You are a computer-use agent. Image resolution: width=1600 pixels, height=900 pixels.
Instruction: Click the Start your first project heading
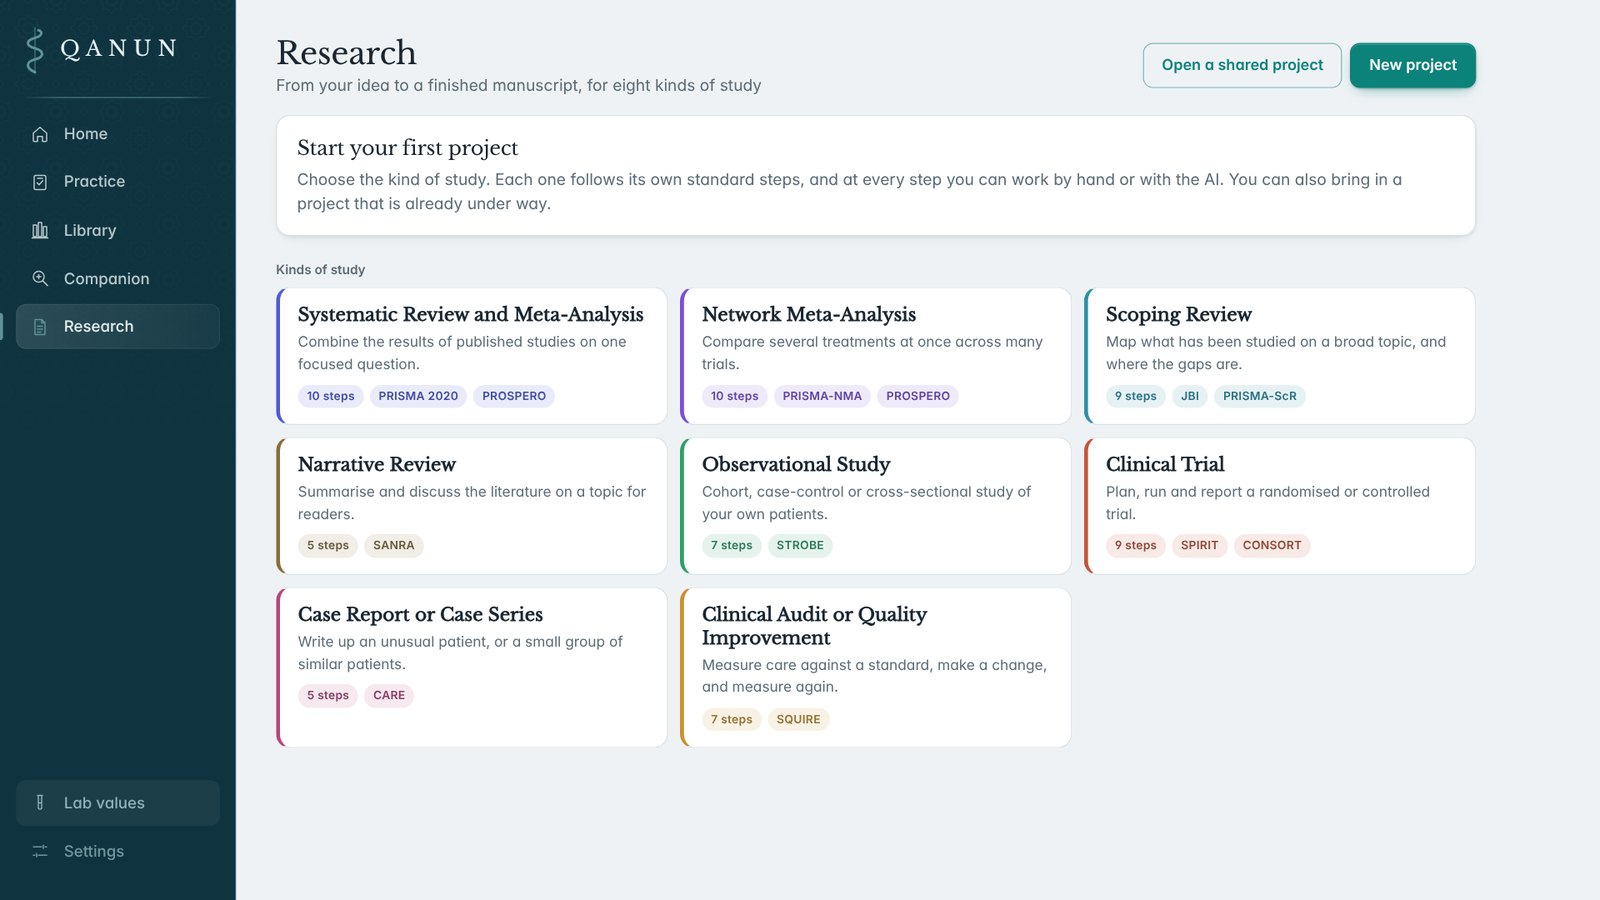408,148
